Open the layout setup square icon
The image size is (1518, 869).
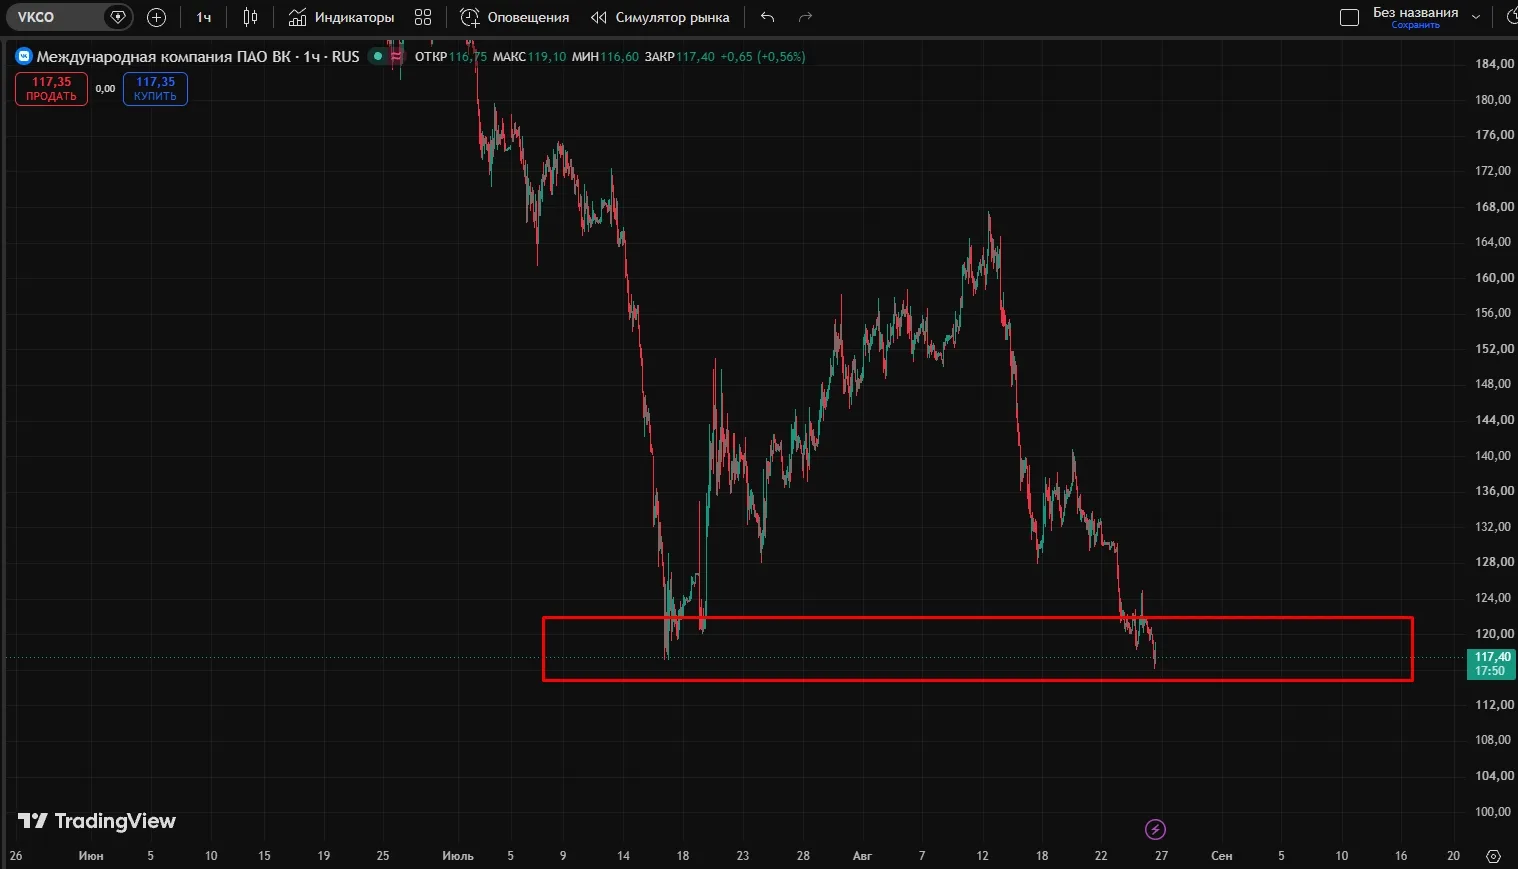click(1349, 17)
